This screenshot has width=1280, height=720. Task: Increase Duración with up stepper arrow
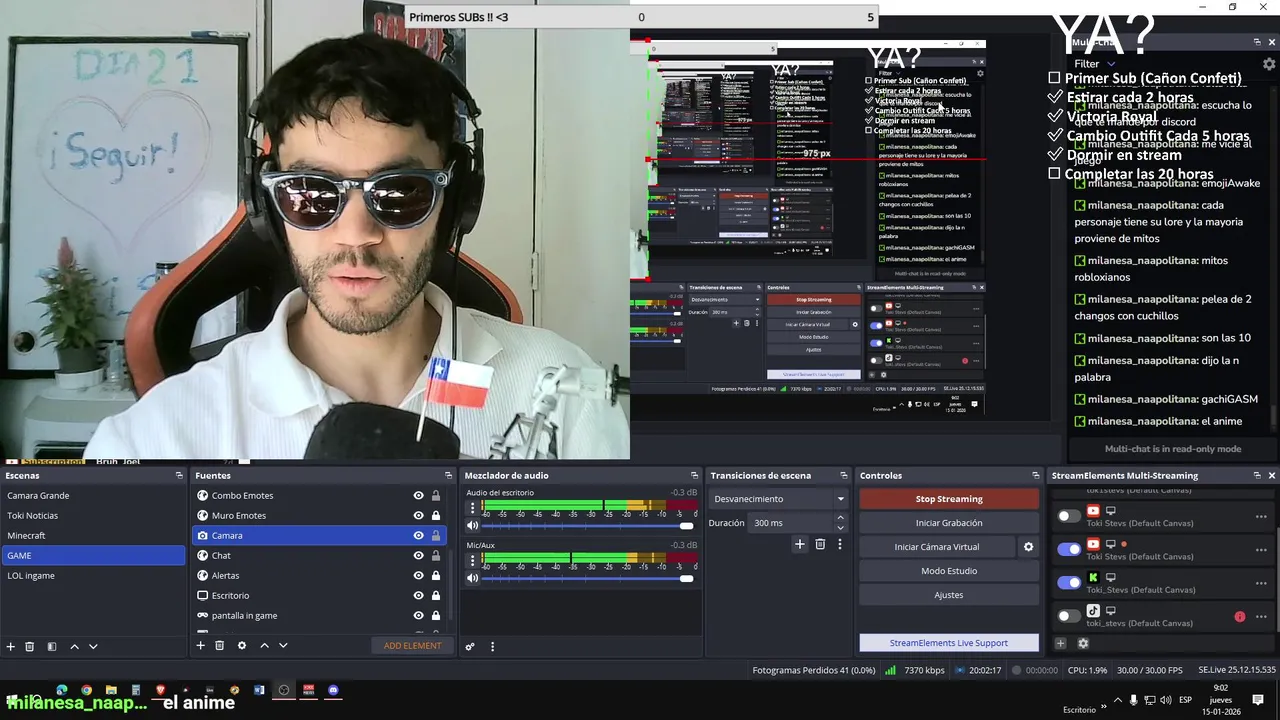pyautogui.click(x=840, y=518)
